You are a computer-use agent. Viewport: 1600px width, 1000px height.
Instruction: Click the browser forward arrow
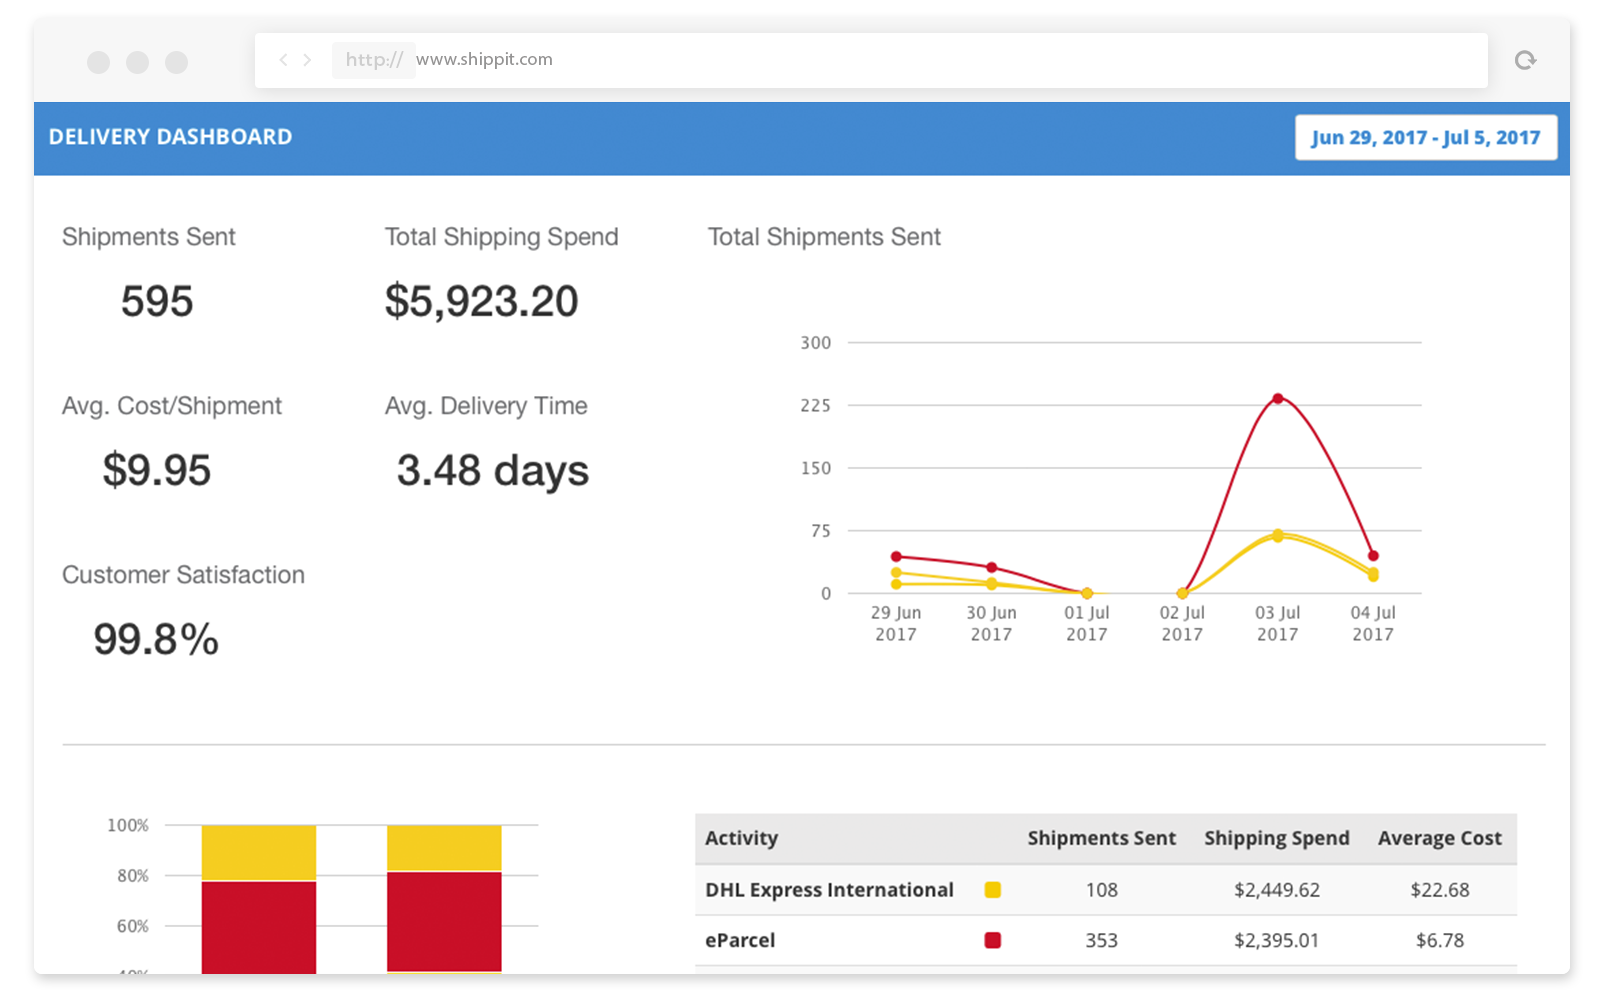[307, 60]
